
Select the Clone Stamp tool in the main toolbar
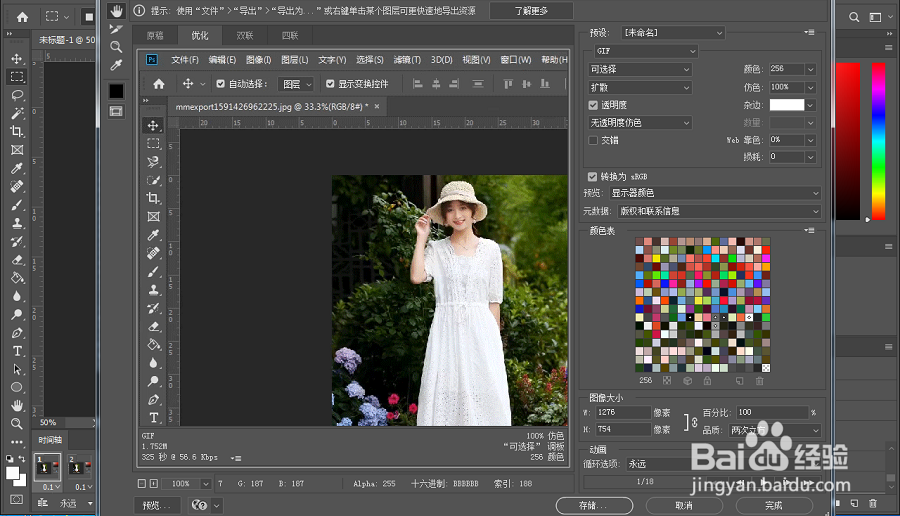[17, 223]
